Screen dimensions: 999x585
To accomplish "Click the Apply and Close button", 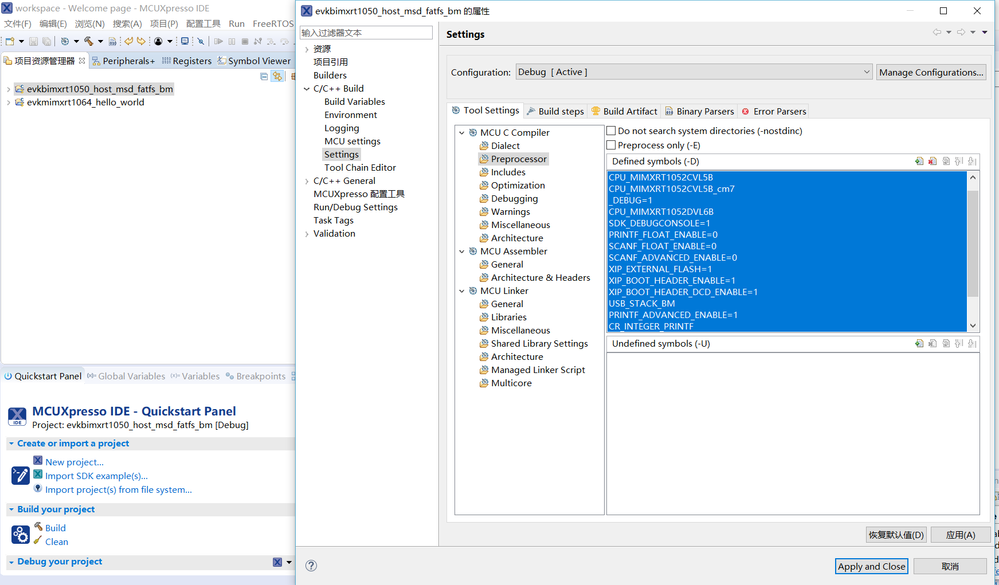I will click(871, 566).
